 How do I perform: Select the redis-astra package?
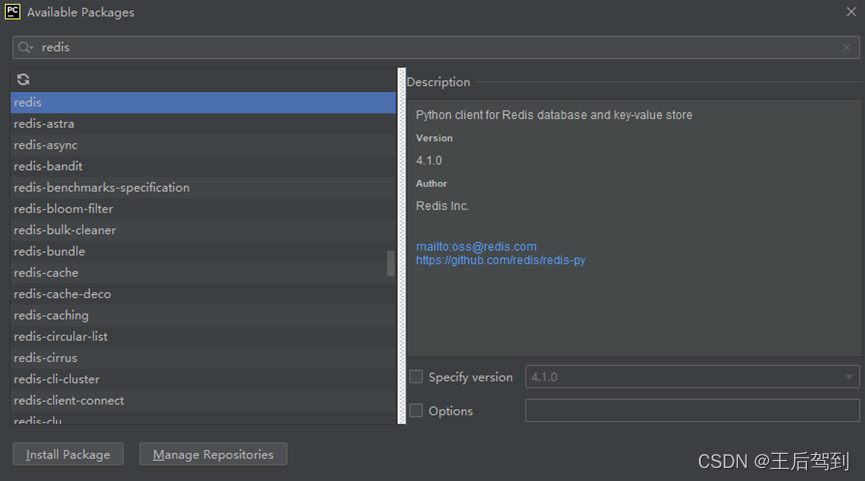(203, 124)
